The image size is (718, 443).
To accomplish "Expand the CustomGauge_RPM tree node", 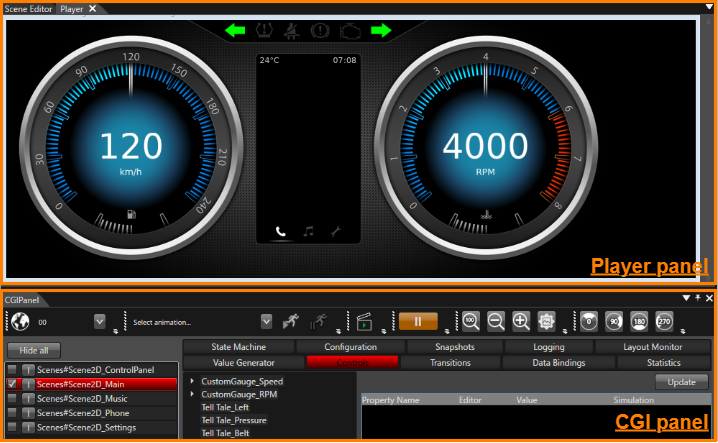I will click(x=192, y=394).
